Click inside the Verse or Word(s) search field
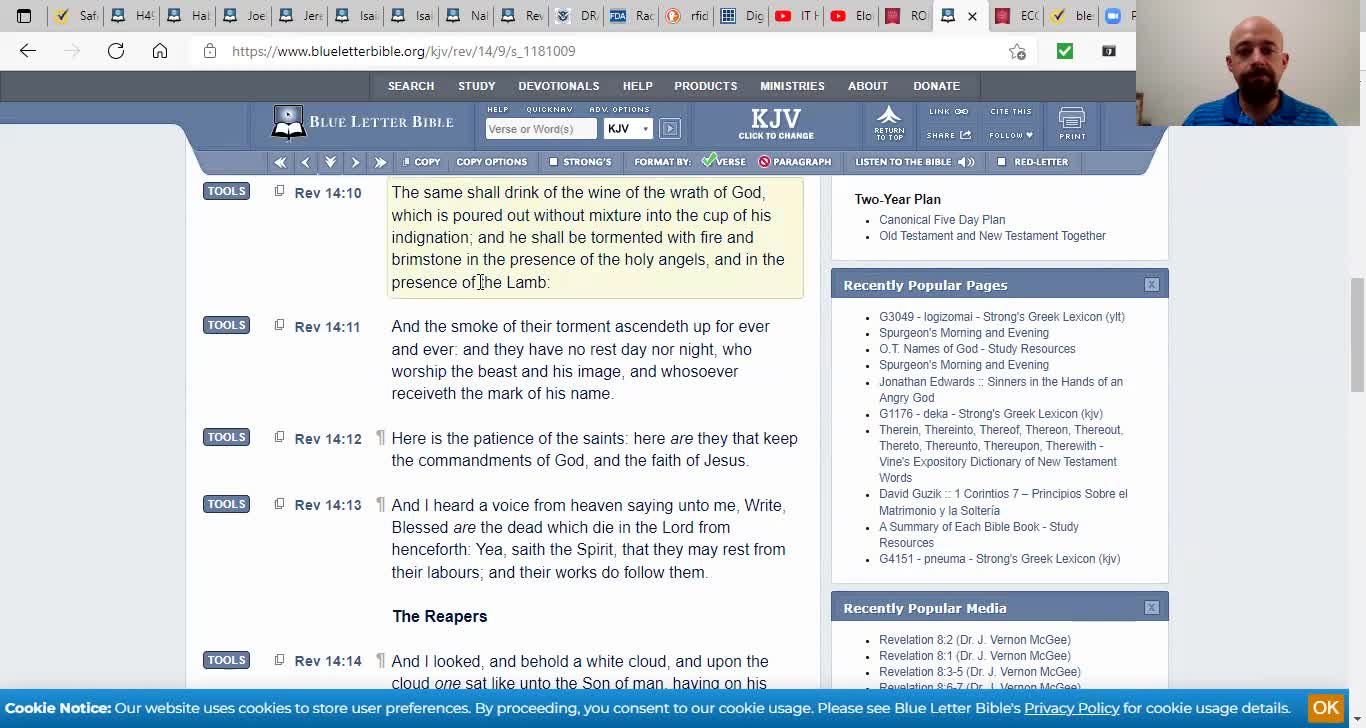Screen dimensions: 1366x728 tap(541, 128)
